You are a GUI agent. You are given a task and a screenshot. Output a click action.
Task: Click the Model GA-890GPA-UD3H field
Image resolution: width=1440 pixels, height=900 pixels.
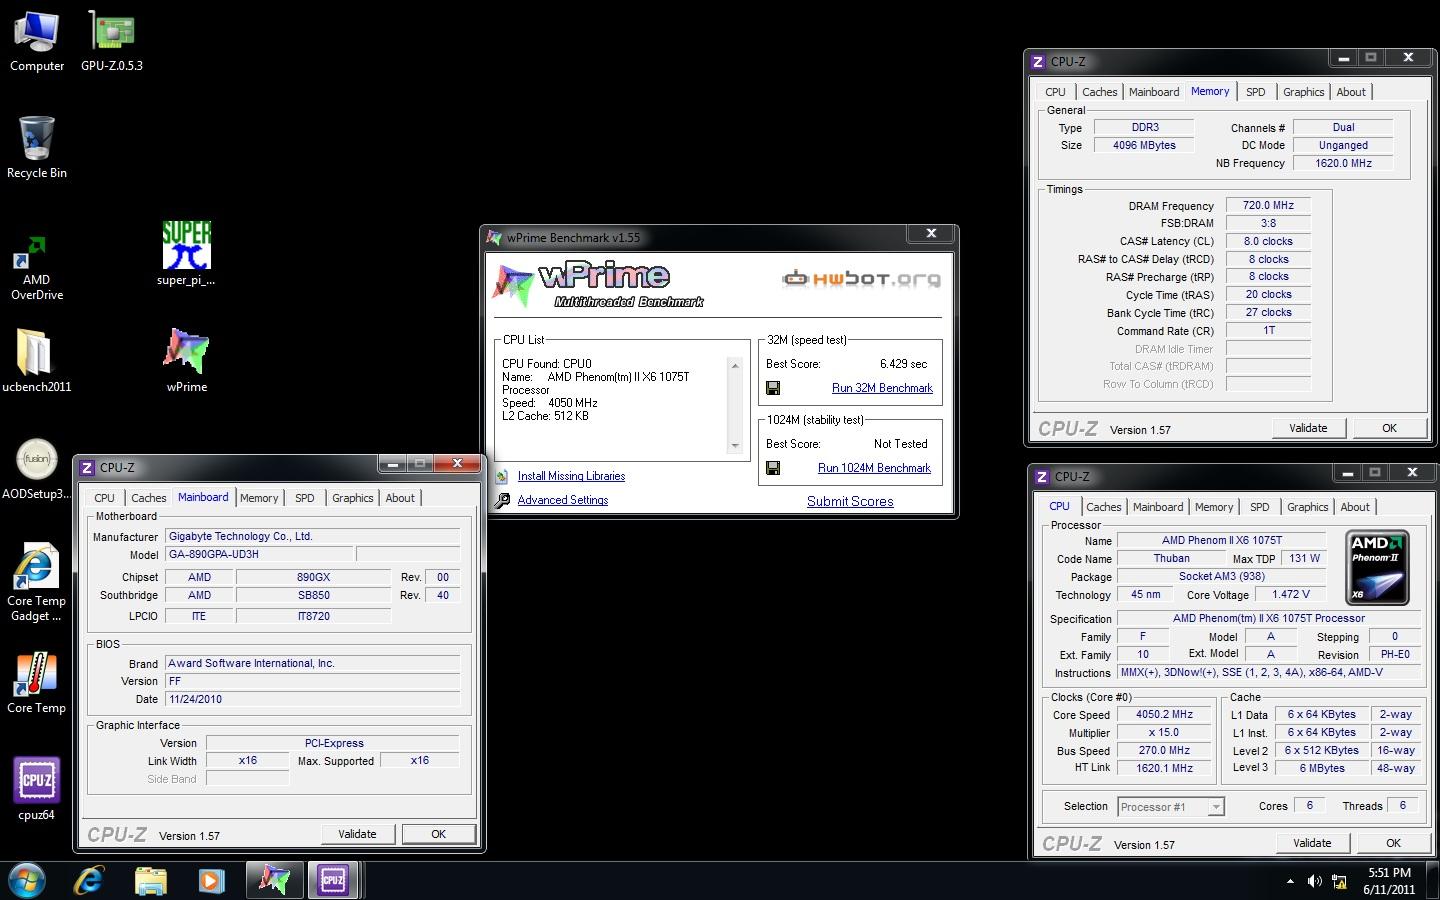pyautogui.click(x=258, y=554)
